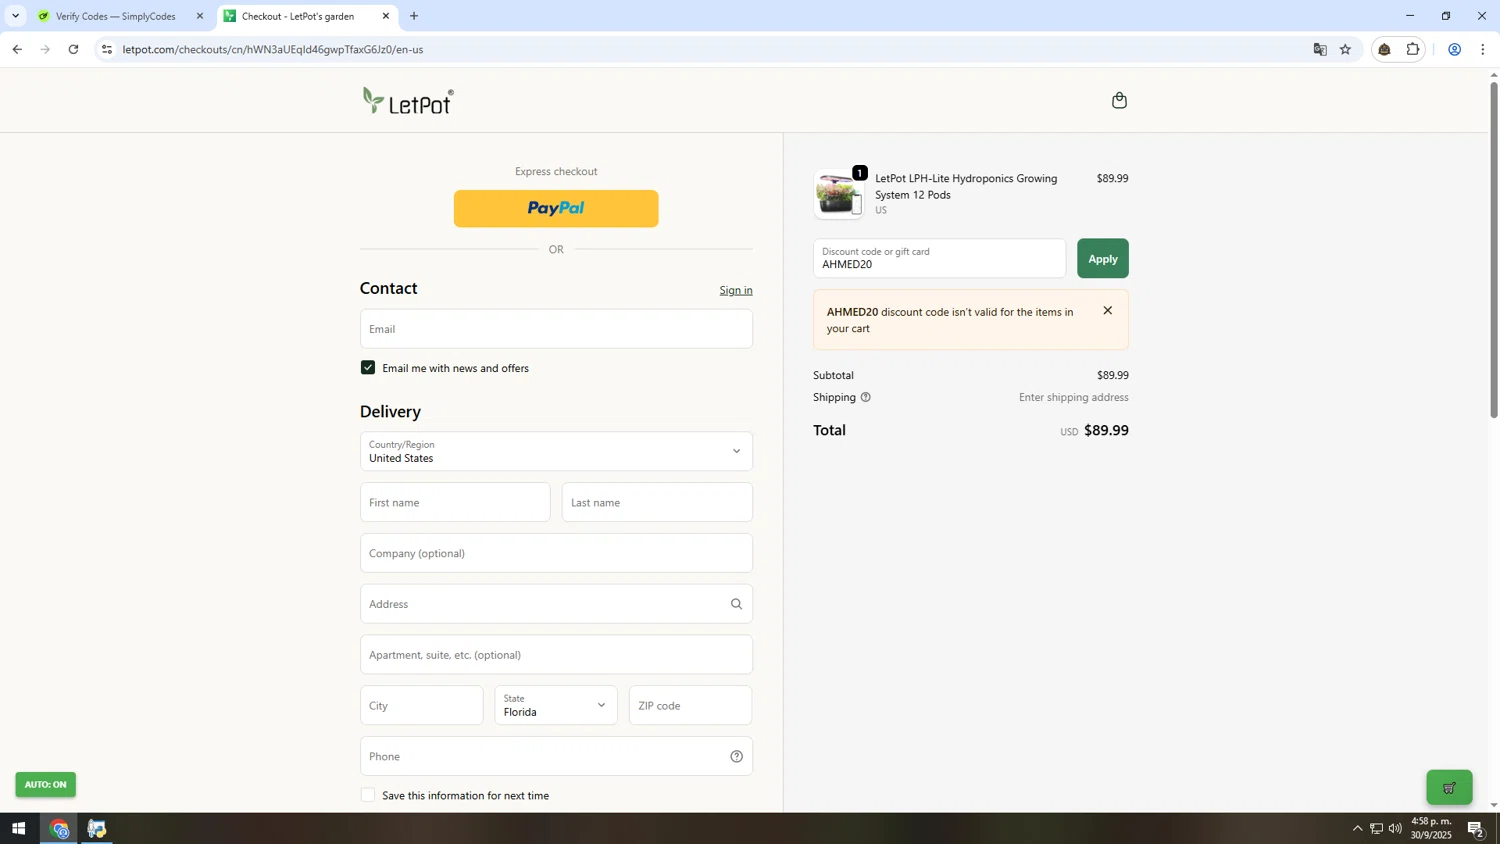Click the second pinned taskbar app icon
Screen dimensions: 1500x844
coord(97,829)
